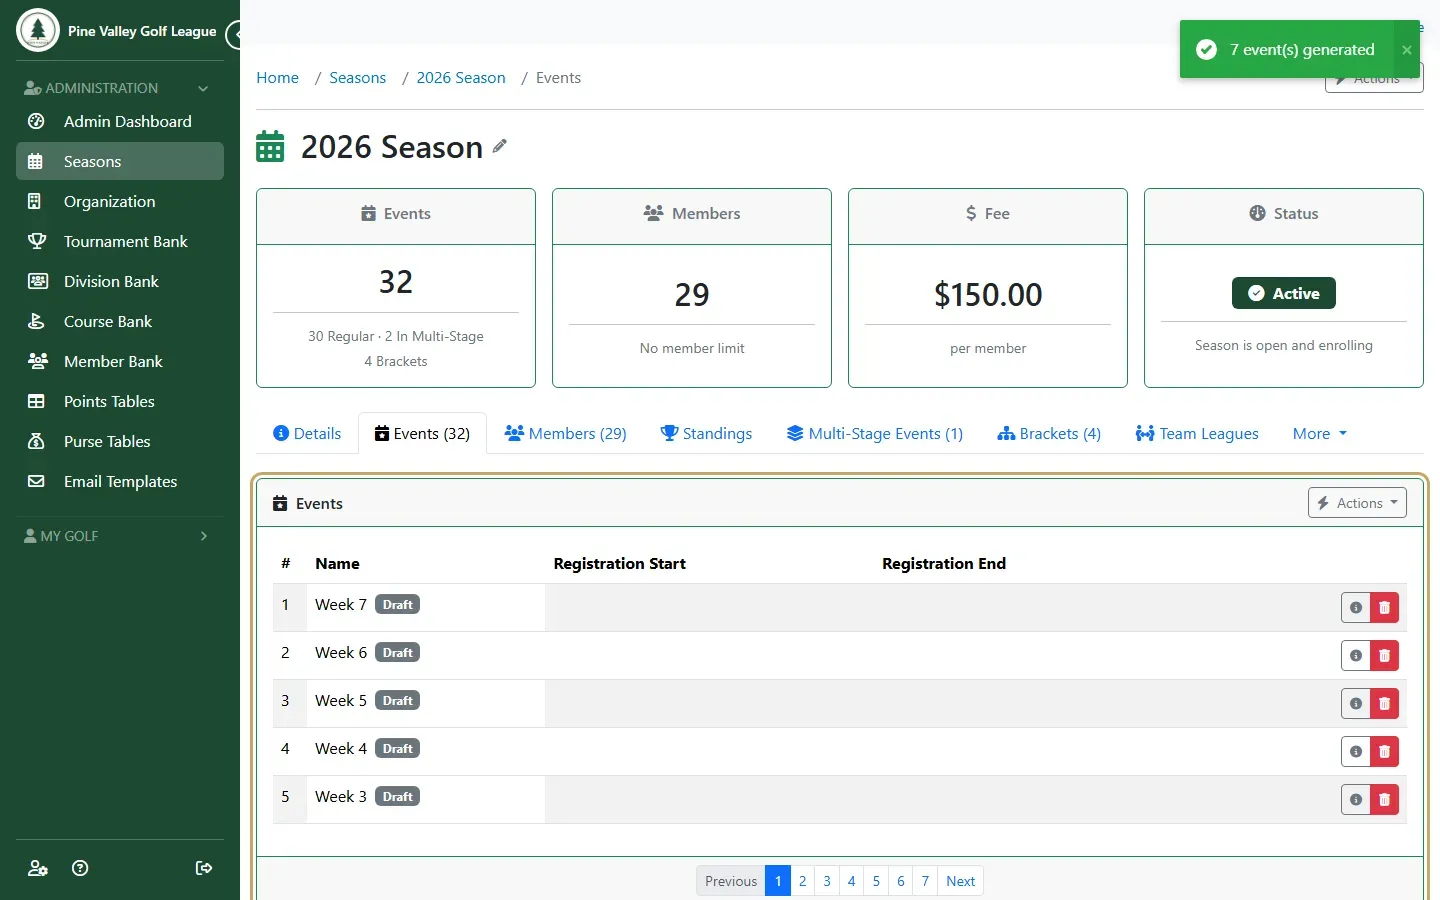Open the More tab dropdown
This screenshot has height=900, width=1440.
tap(1320, 434)
